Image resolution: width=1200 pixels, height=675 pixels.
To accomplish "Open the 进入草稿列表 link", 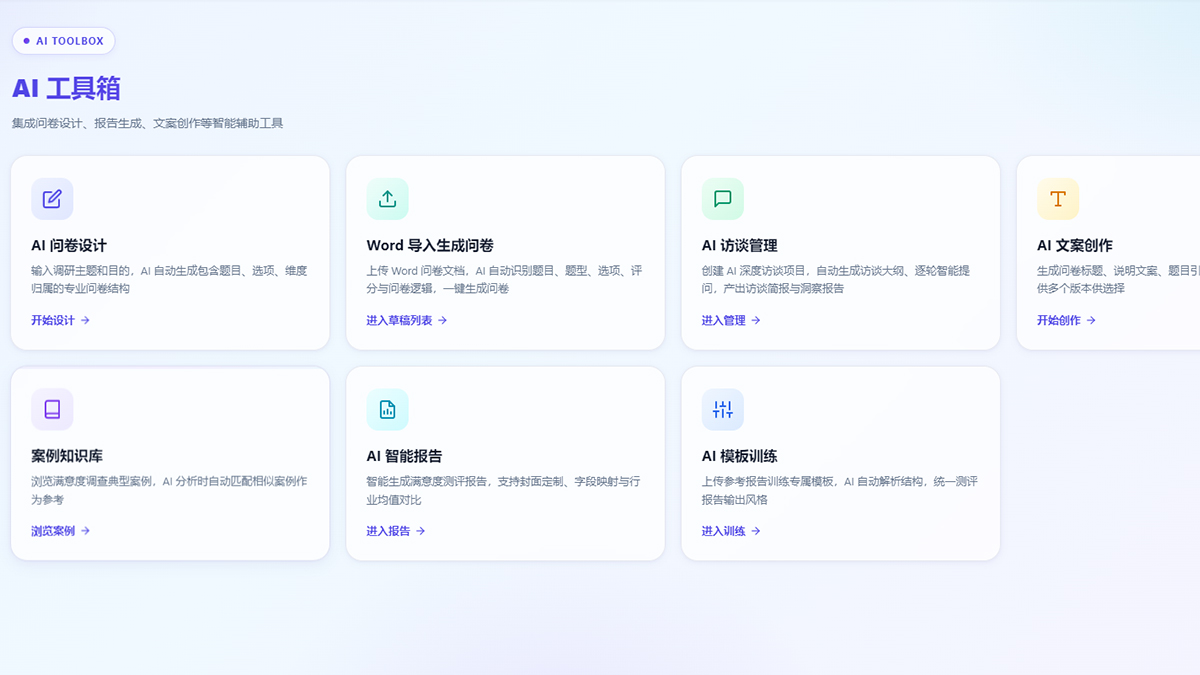I will 407,321.
